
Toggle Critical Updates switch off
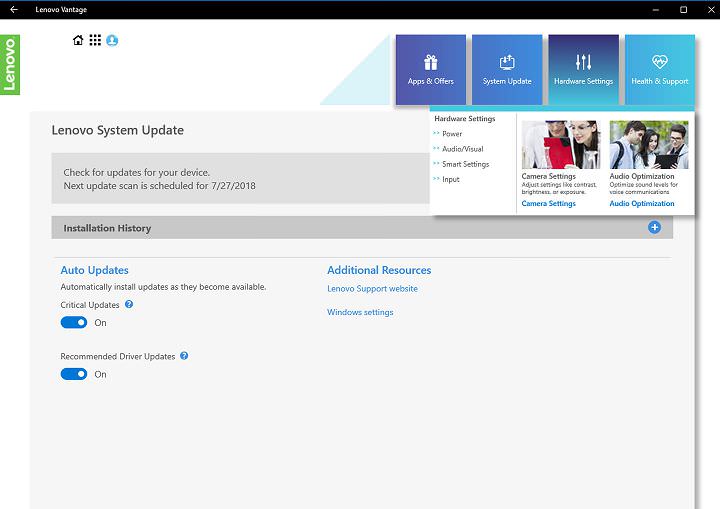pyautogui.click(x=74, y=323)
